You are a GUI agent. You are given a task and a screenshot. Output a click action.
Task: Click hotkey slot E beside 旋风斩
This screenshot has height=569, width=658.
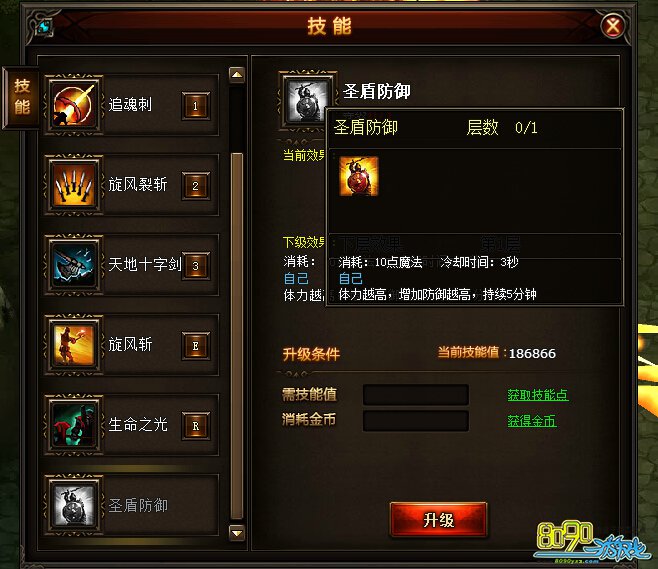coord(196,346)
